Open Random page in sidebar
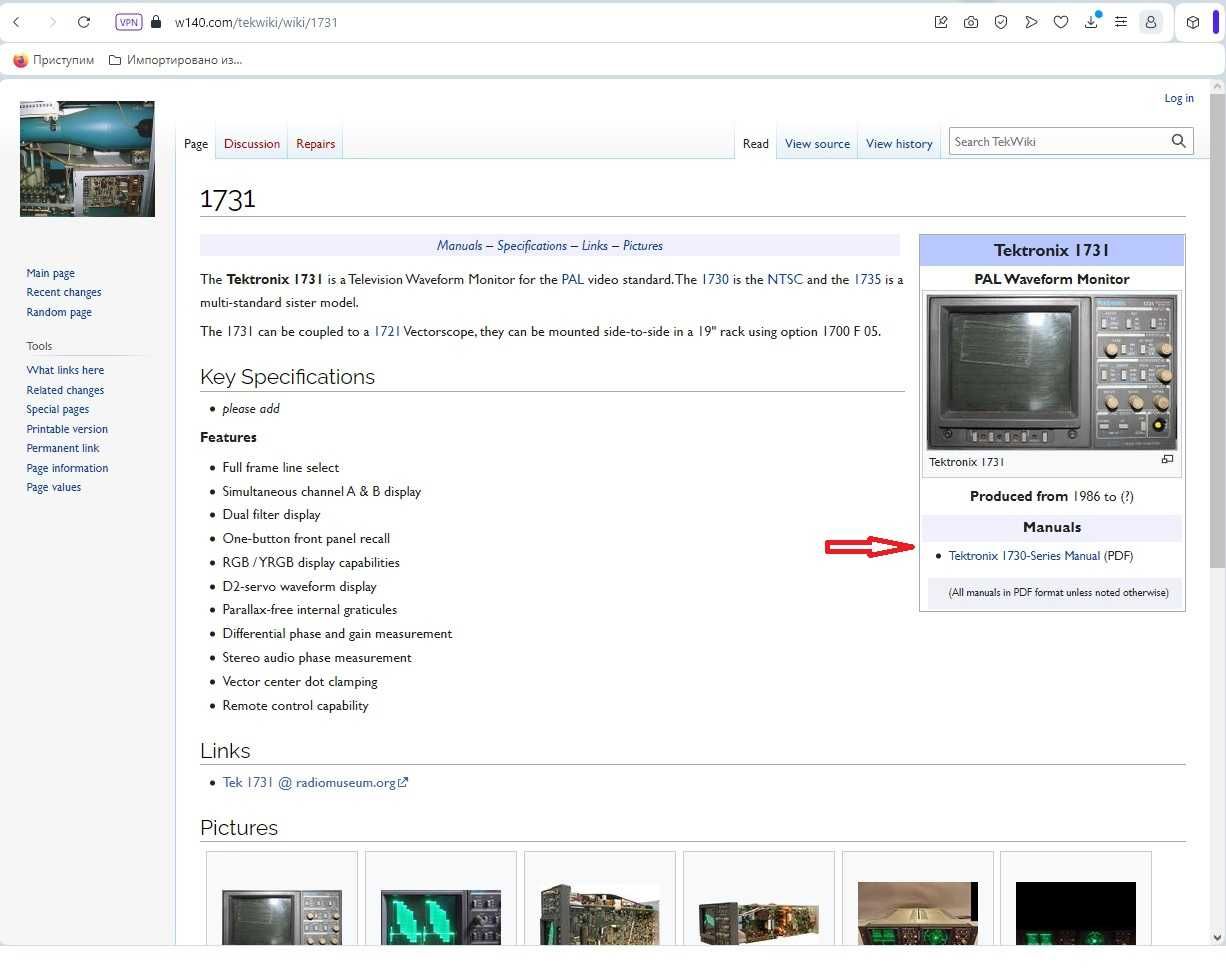1226x973 pixels. (x=59, y=312)
